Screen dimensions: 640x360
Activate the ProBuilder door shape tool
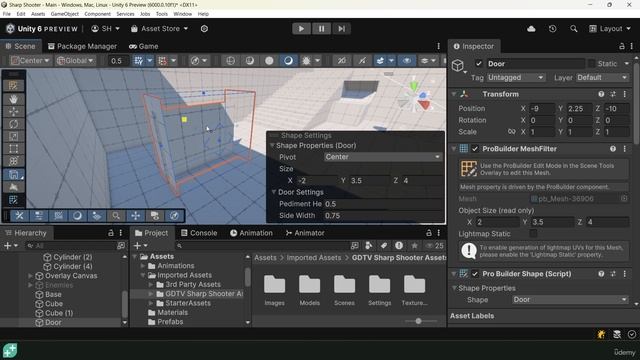(x=13, y=175)
